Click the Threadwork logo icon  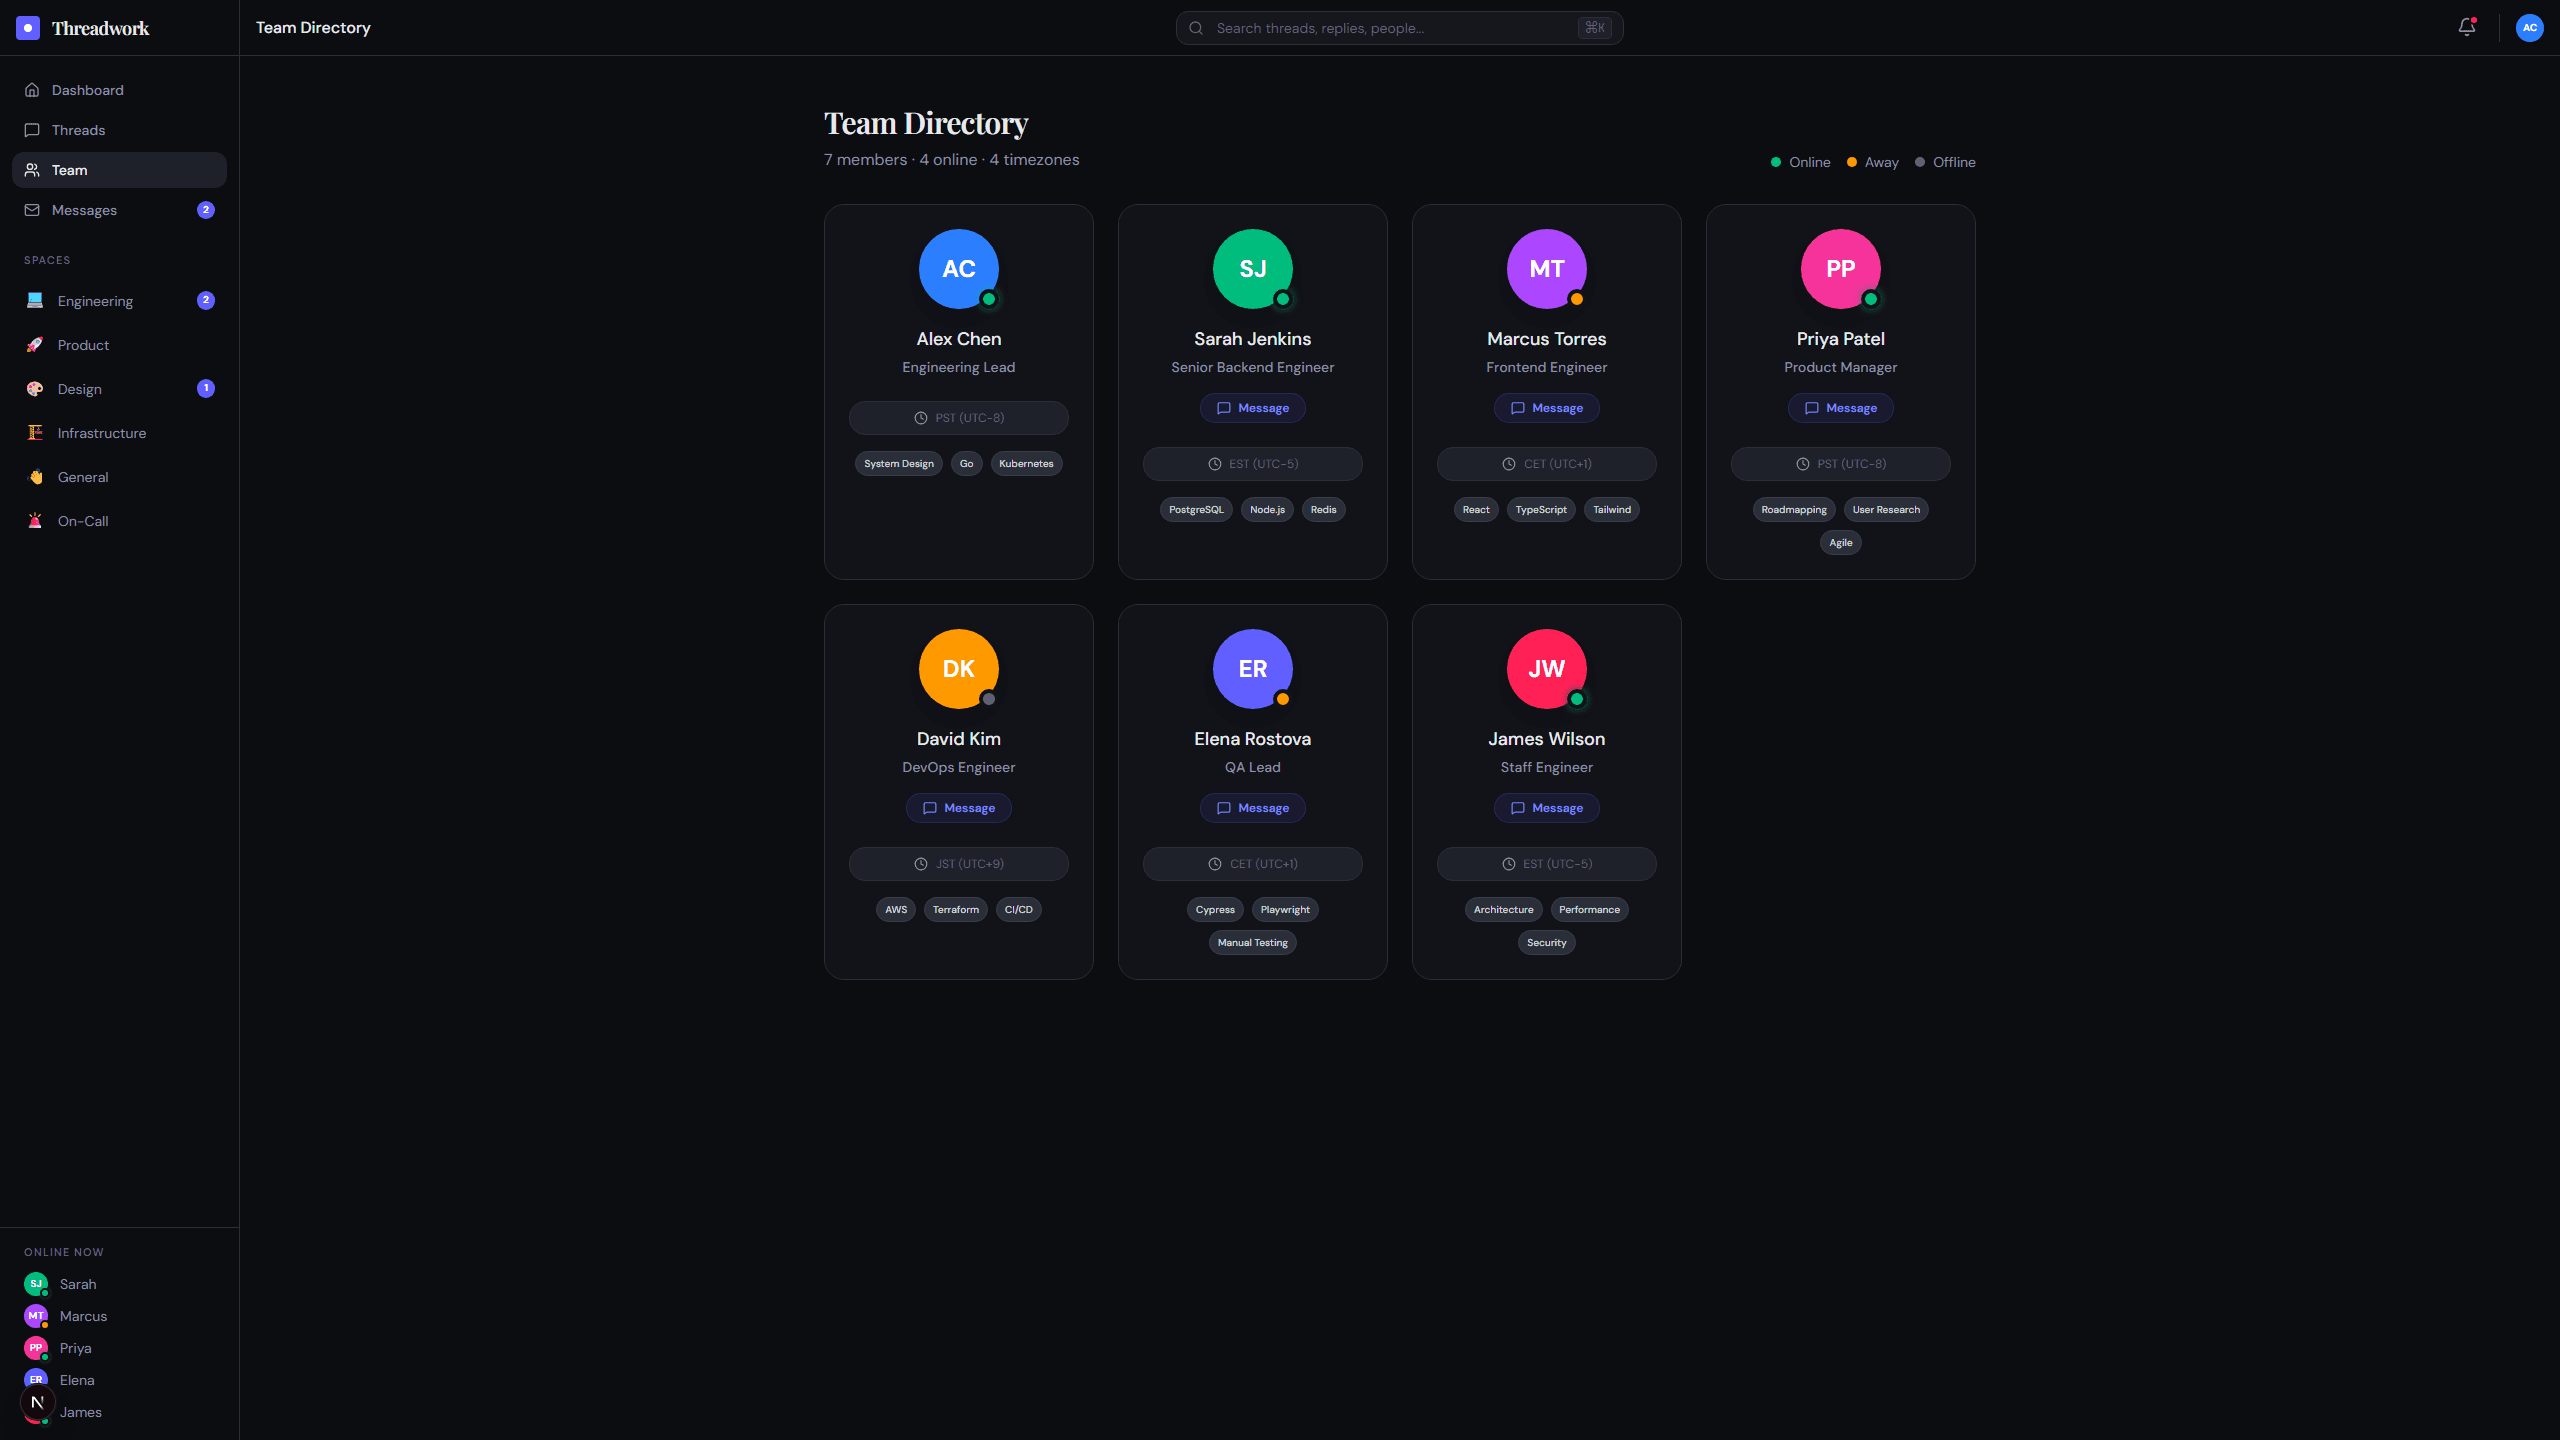[28, 28]
